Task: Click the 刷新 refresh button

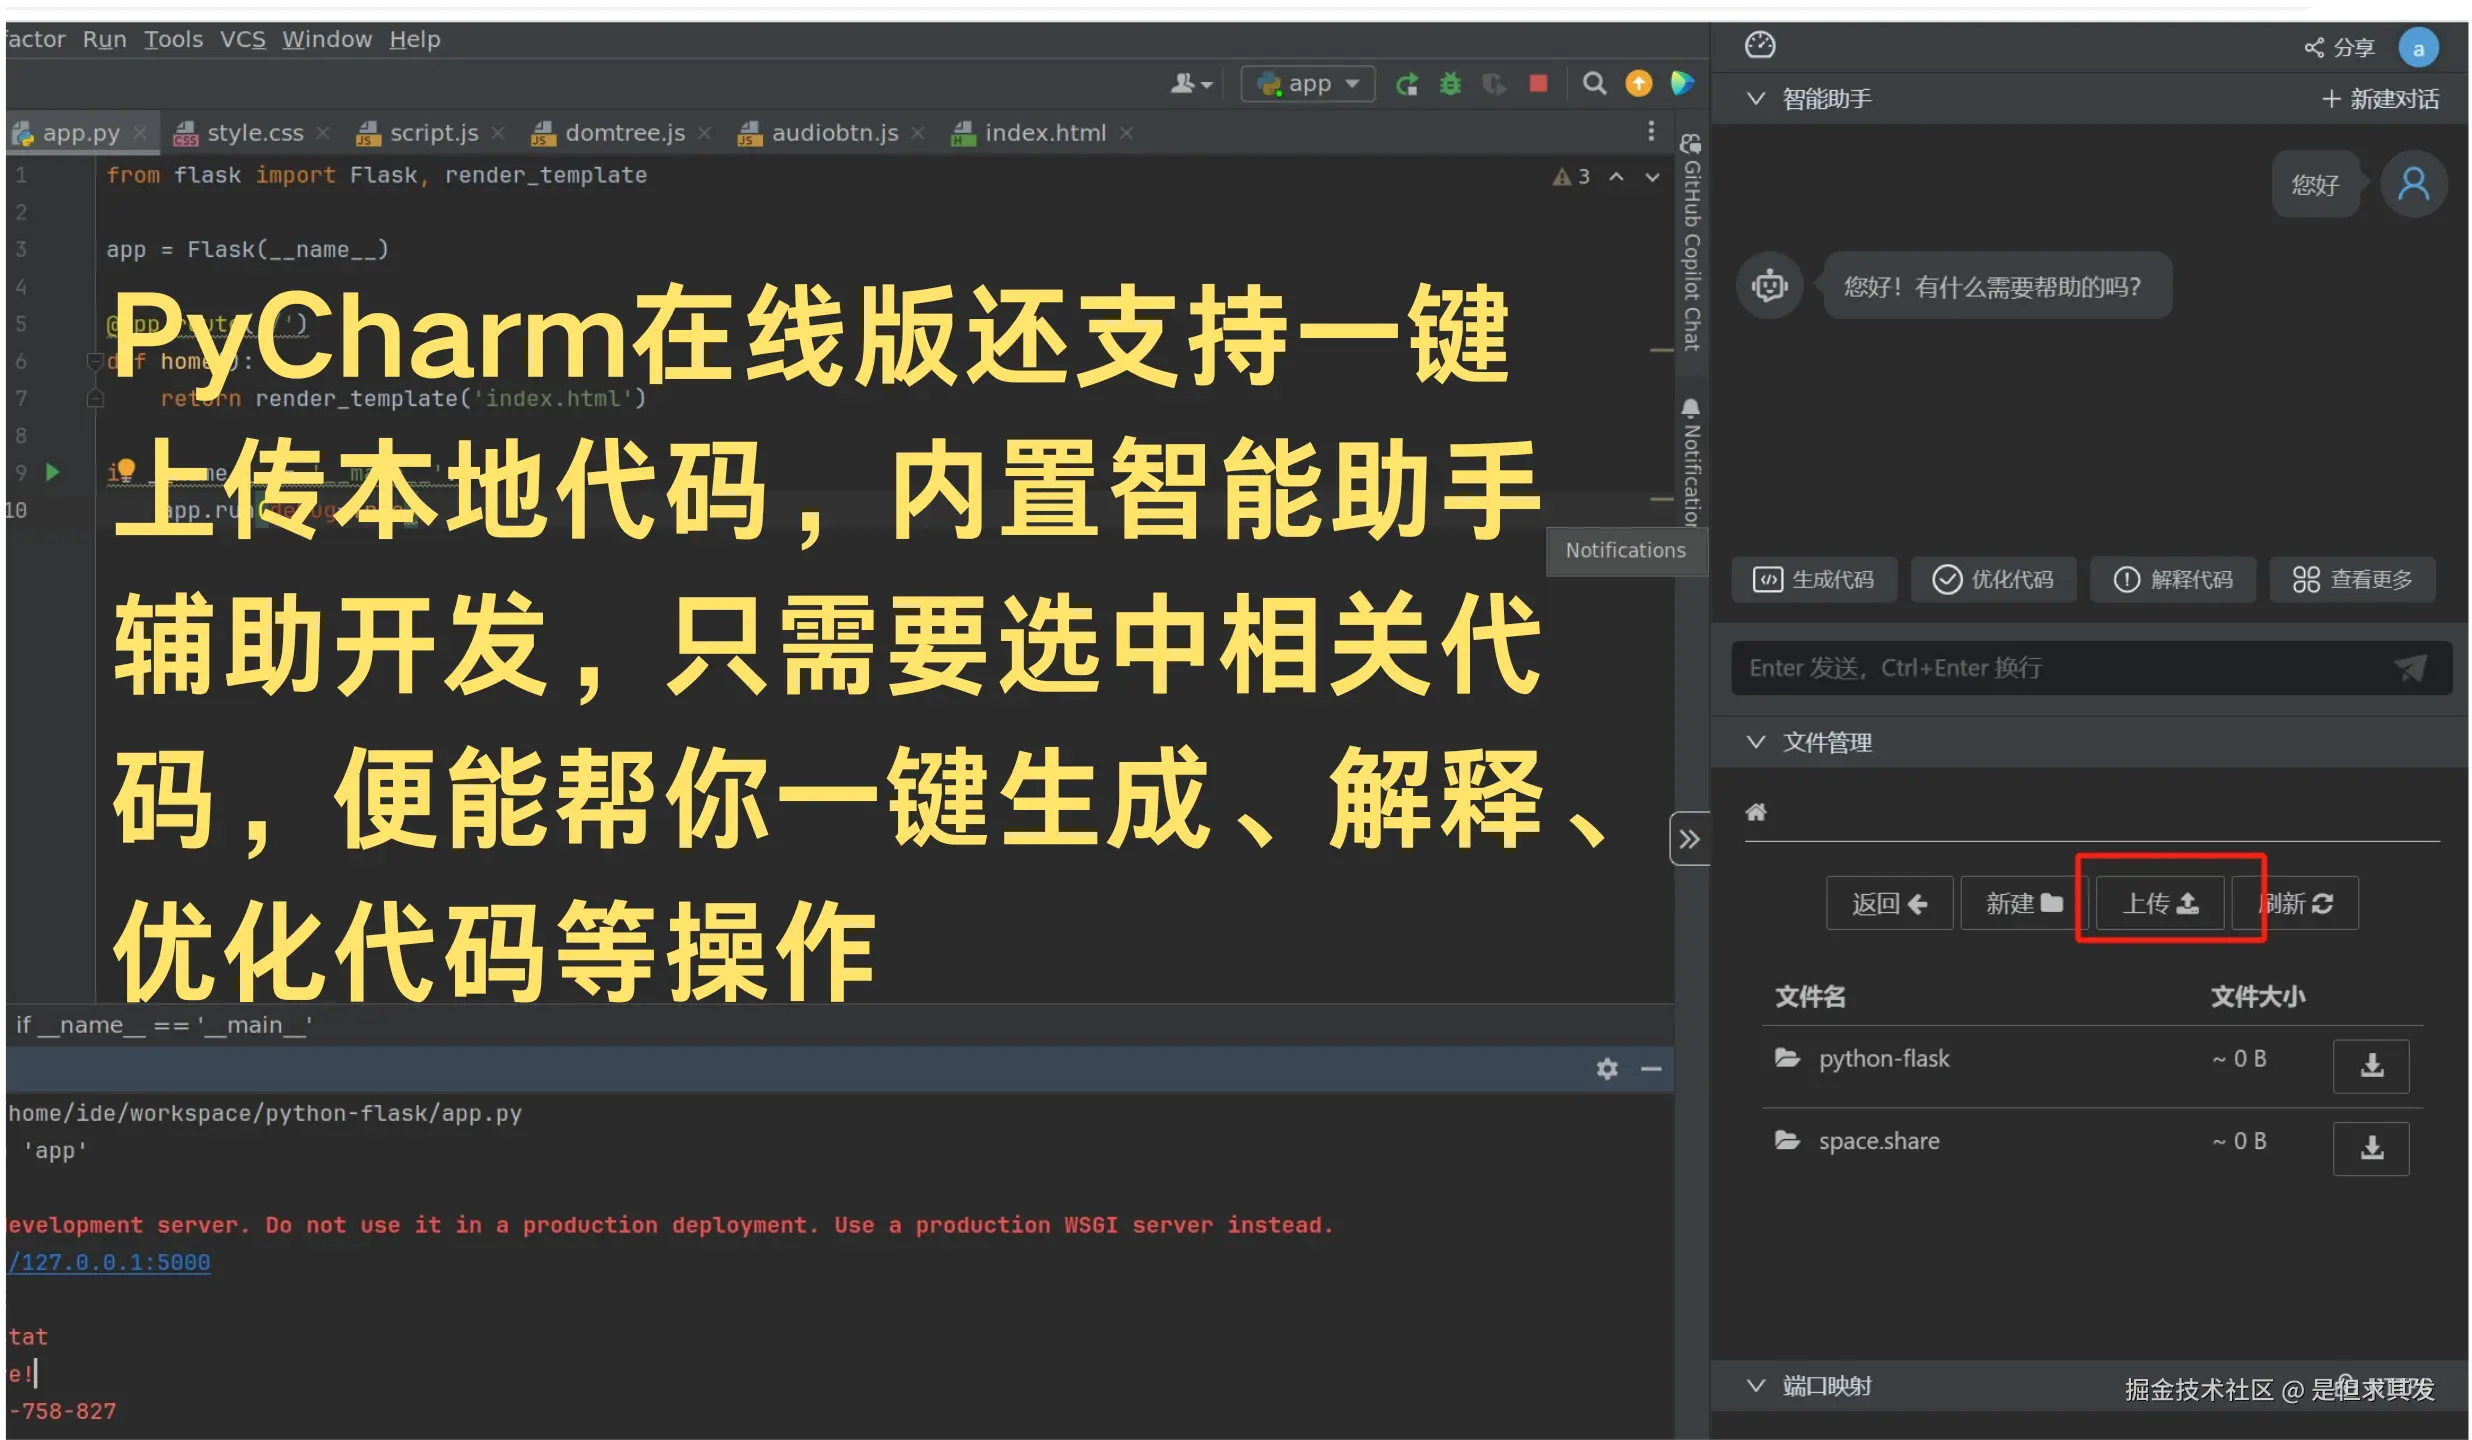Action: click(2296, 903)
